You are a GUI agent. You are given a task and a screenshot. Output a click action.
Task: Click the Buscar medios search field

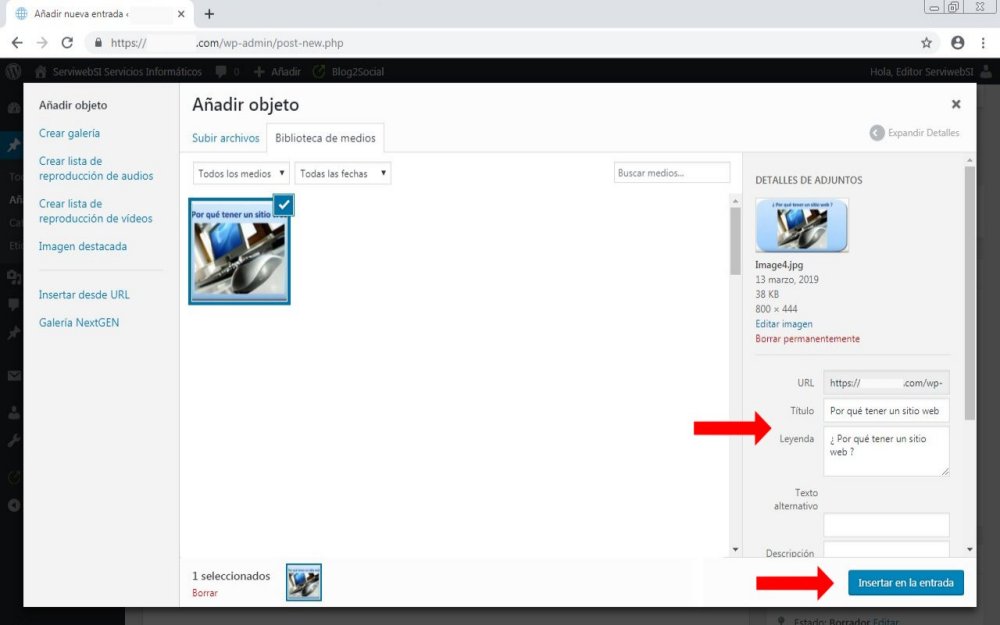(672, 173)
